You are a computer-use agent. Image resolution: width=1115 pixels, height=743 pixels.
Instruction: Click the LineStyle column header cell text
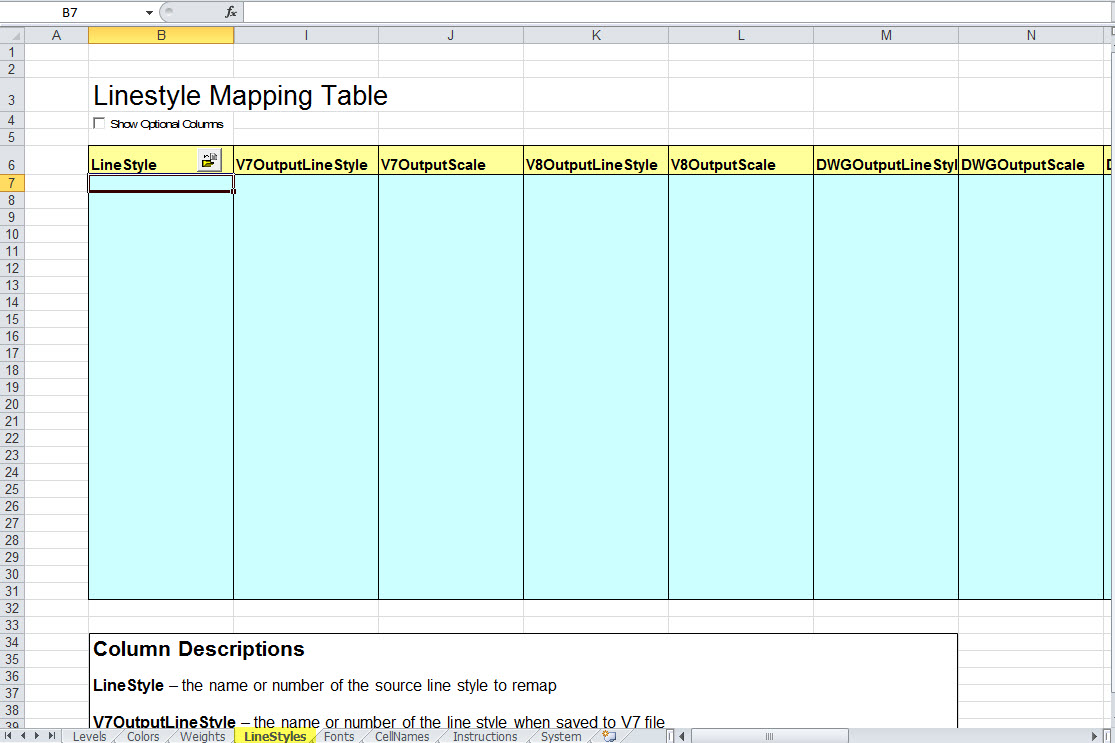coord(124,165)
